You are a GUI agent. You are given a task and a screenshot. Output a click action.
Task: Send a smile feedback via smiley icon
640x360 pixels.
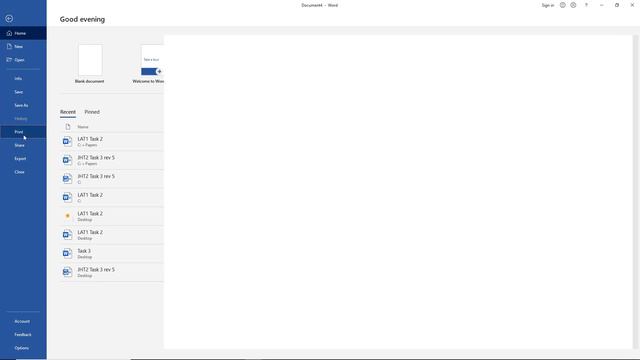562,5
